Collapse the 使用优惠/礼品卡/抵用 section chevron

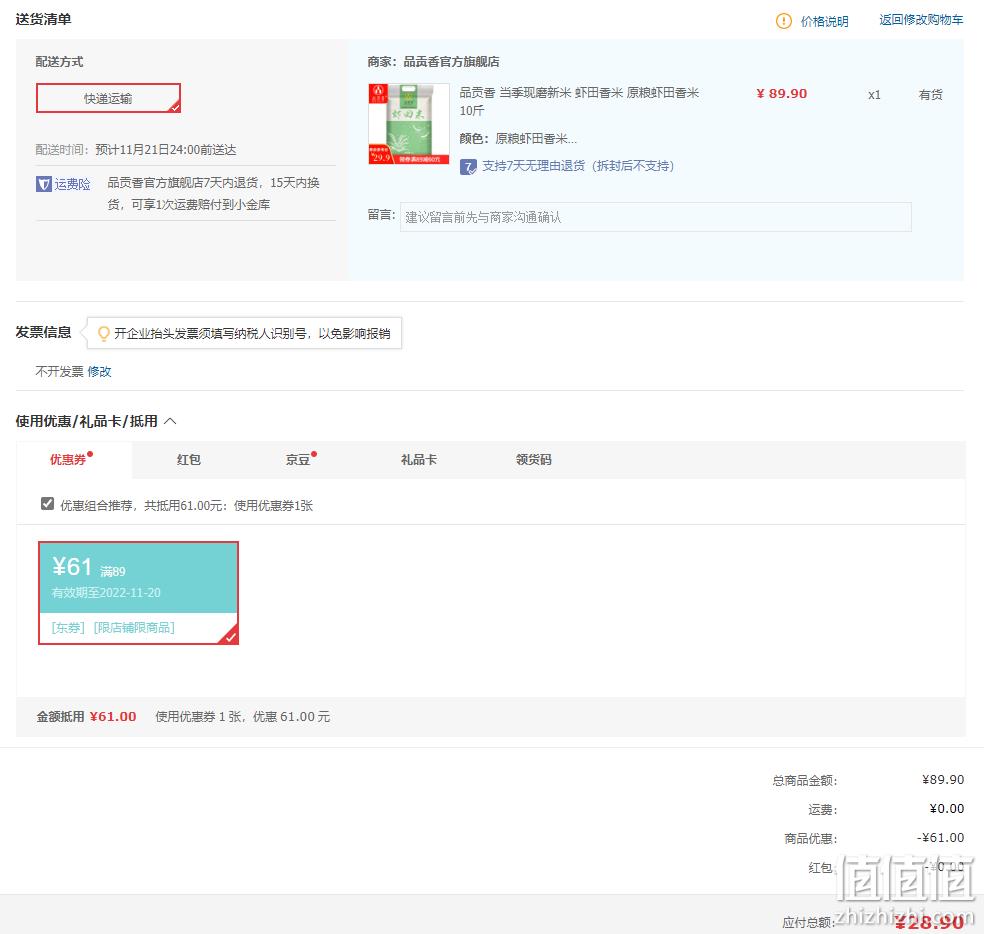(x=170, y=421)
